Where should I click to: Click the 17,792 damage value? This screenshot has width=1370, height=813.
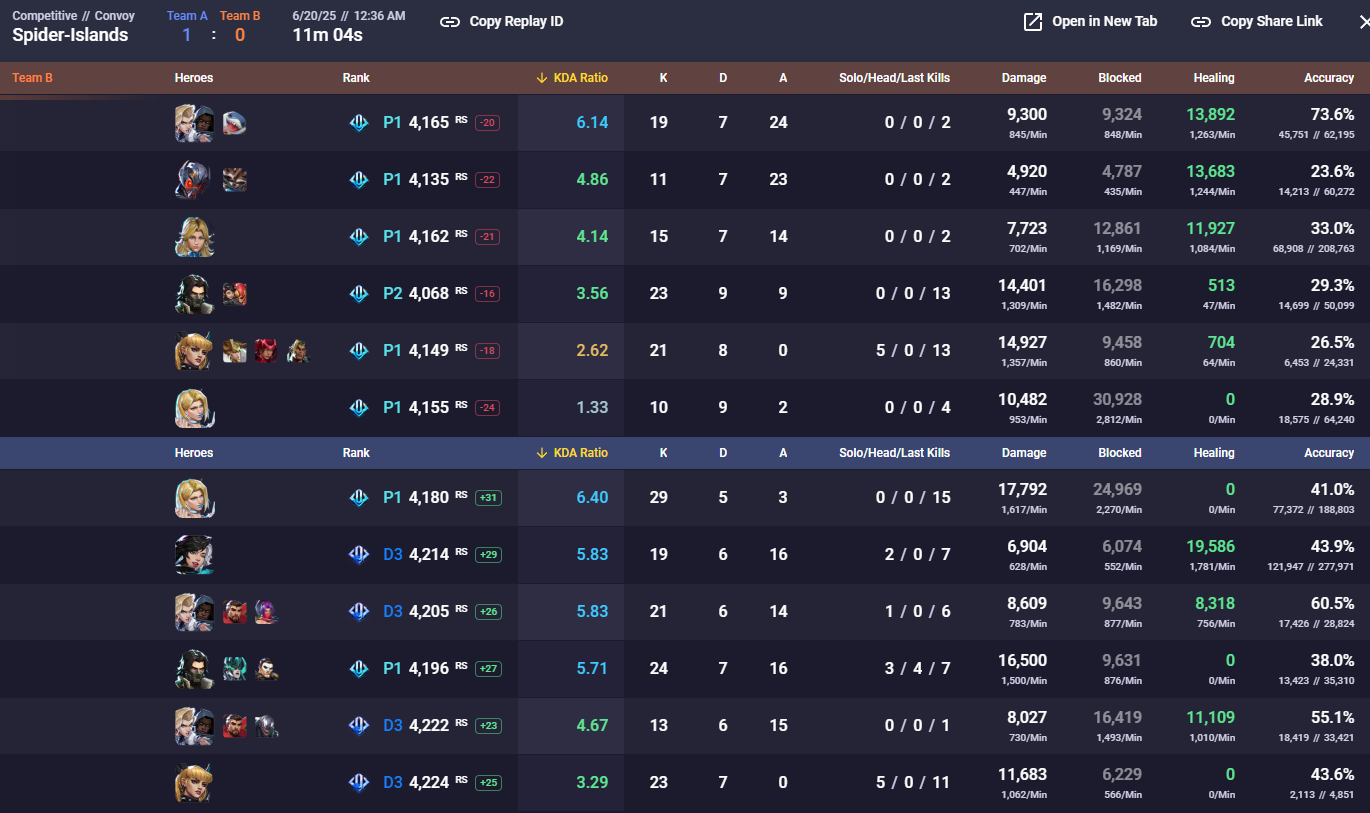click(x=1022, y=490)
